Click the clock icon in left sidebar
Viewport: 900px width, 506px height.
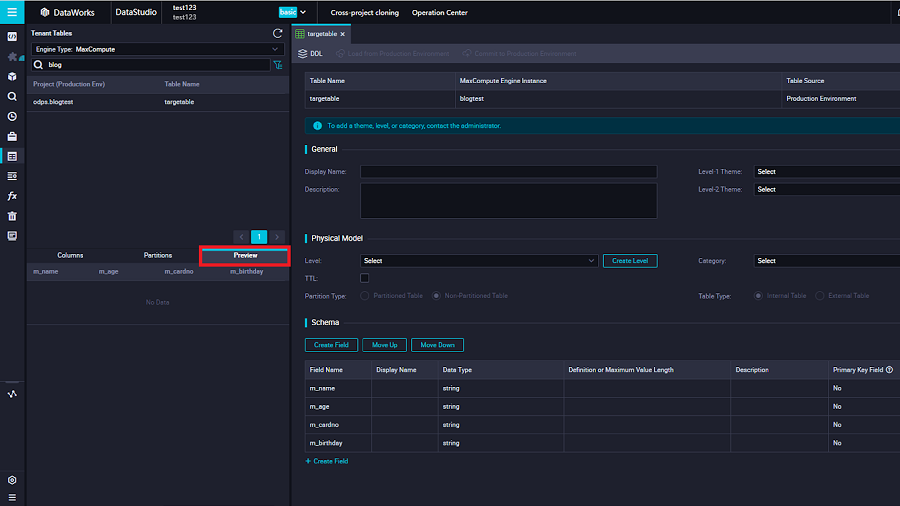[x=12, y=116]
